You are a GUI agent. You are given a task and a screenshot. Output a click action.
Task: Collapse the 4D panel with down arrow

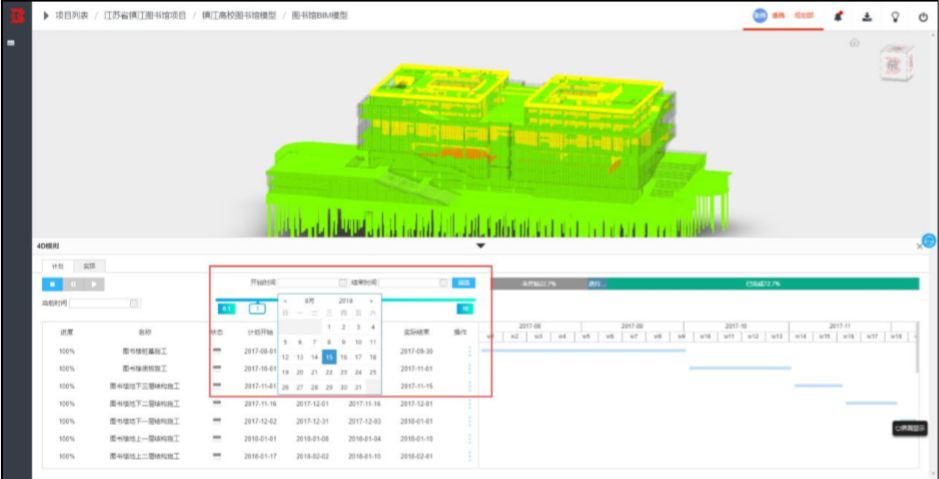[480, 245]
